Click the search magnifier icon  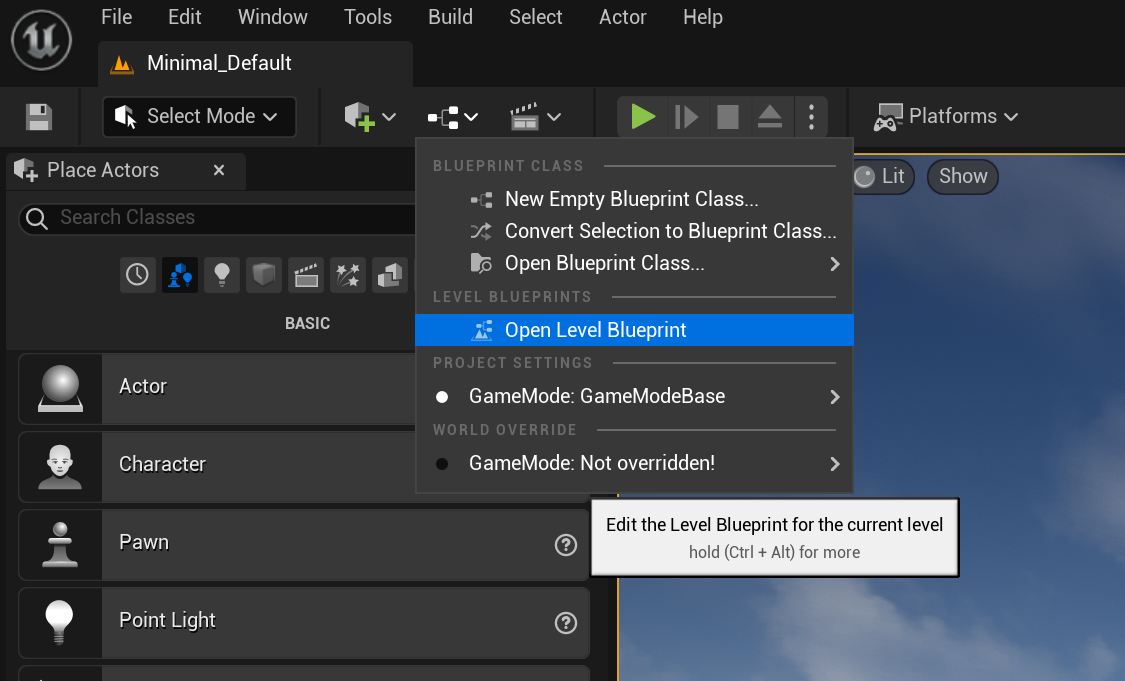click(37, 218)
